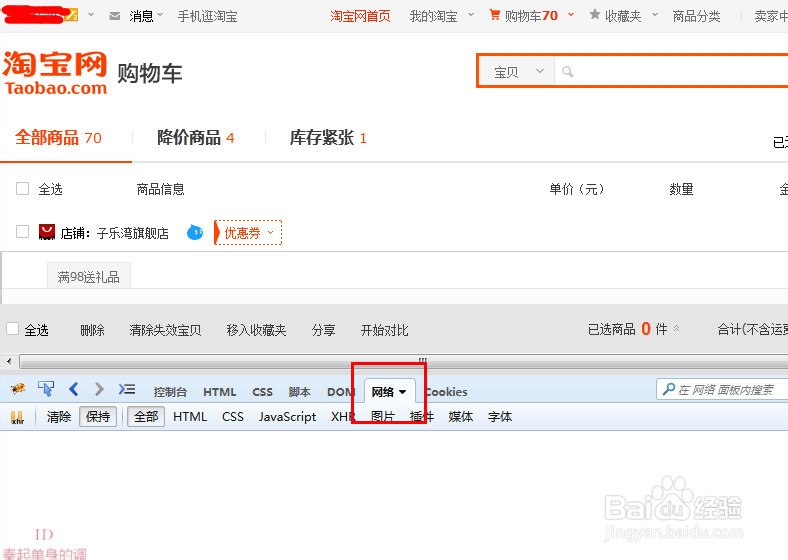Screen dimensions: 788x560
Task: Filter network requests by HTML
Action: pos(190,417)
